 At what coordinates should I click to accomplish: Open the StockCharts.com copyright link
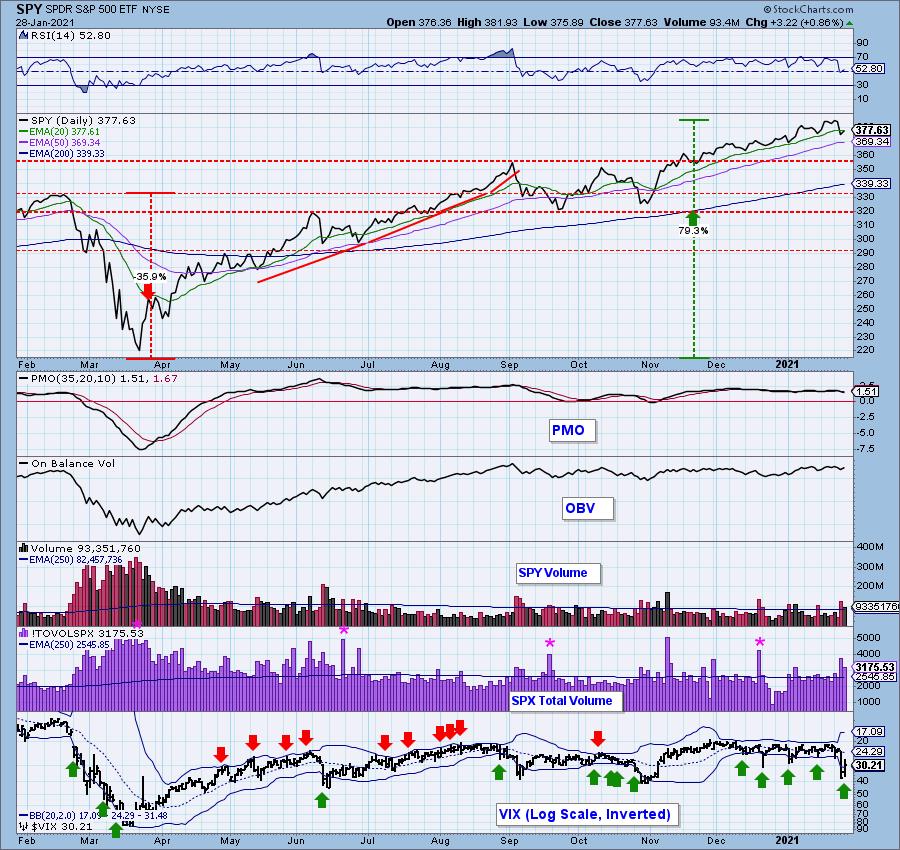808,9
